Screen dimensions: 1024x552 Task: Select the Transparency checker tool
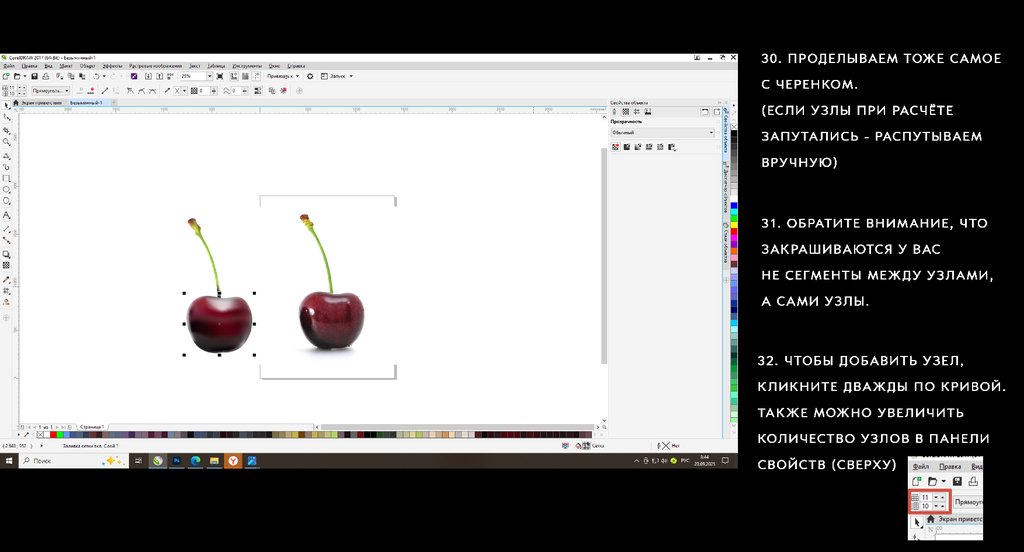pyautogui.click(x=7, y=265)
